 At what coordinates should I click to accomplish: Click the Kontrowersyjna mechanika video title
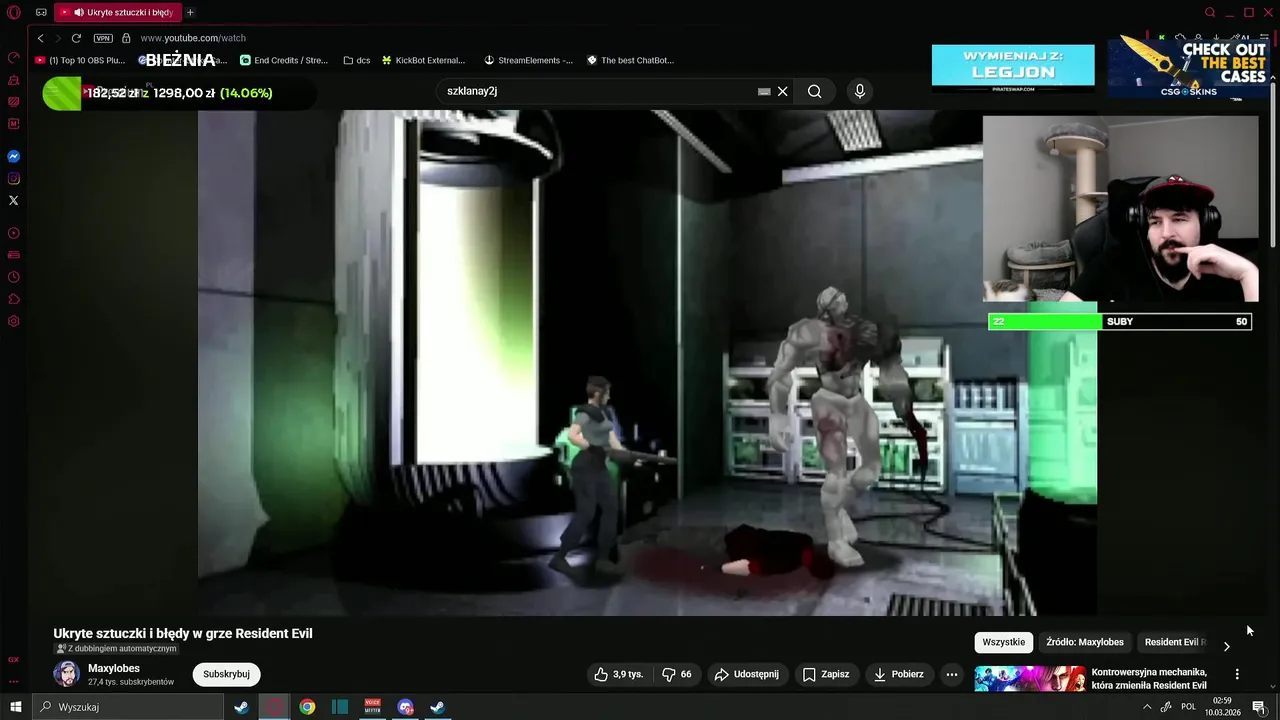click(1149, 679)
